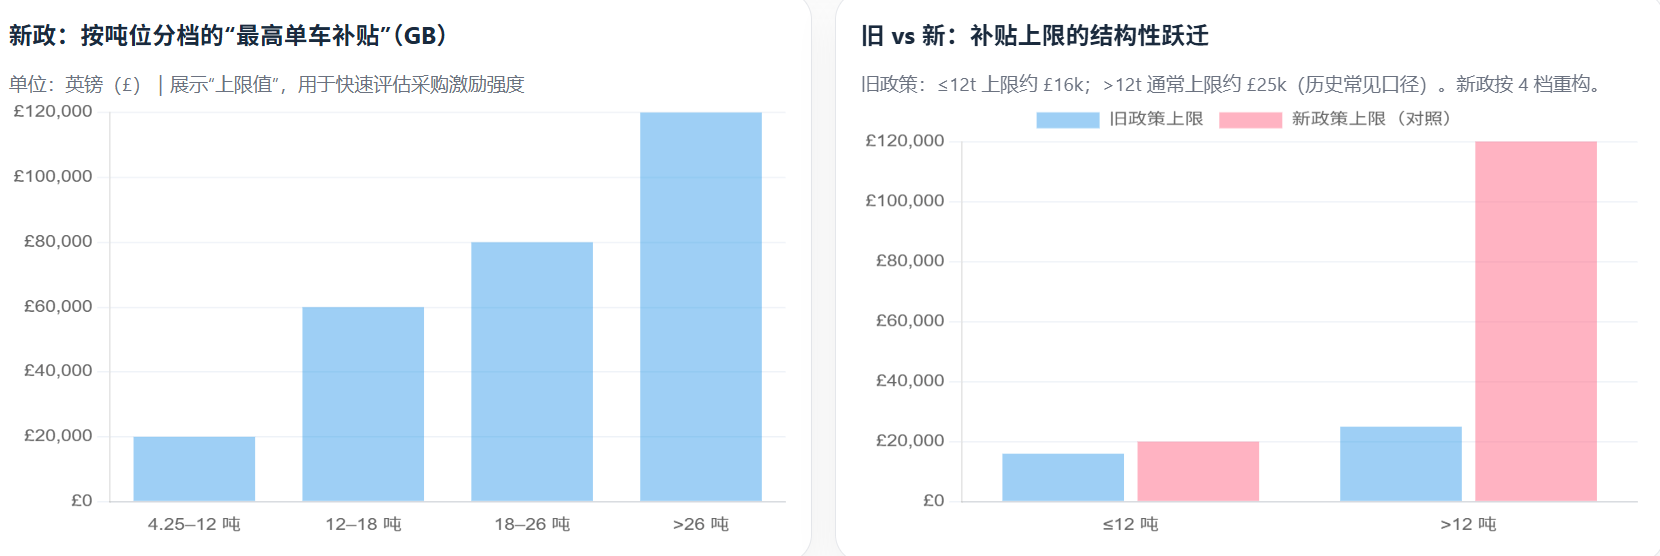Toggle the 旧政策上限 legend label
This screenshot has height=556, width=1660.
[x=1156, y=119]
